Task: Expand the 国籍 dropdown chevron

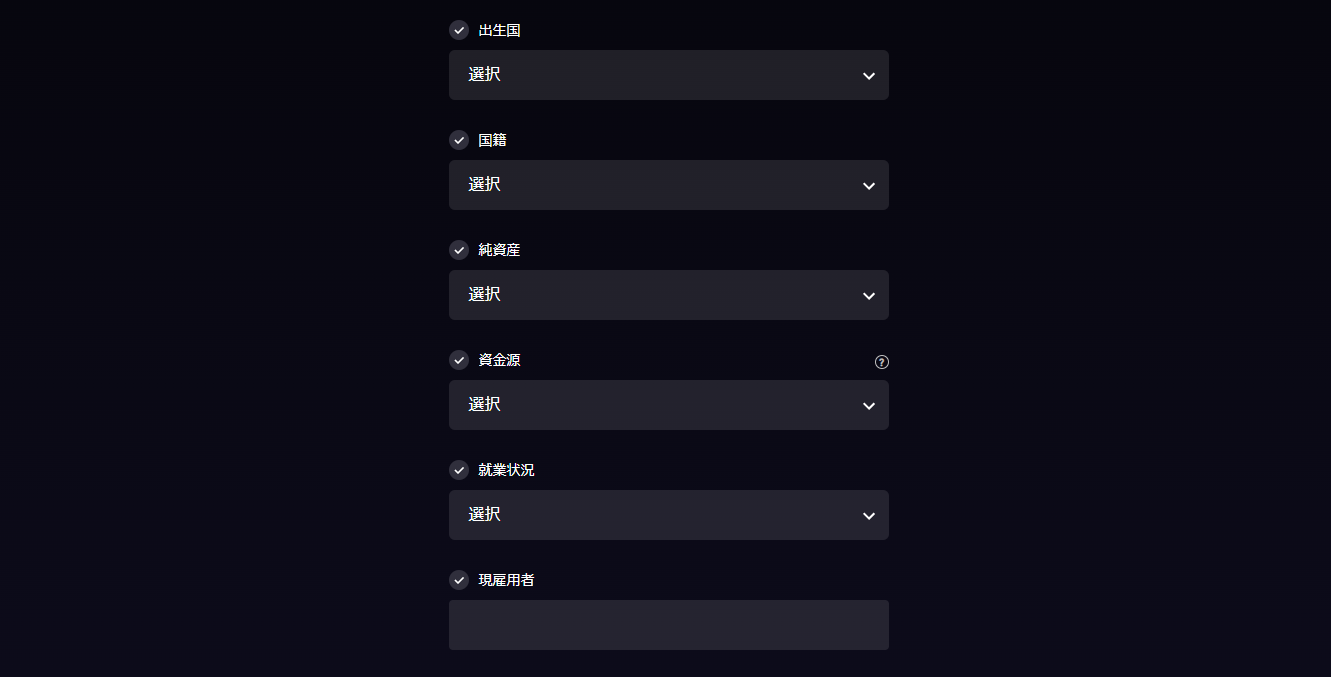Action: point(869,186)
